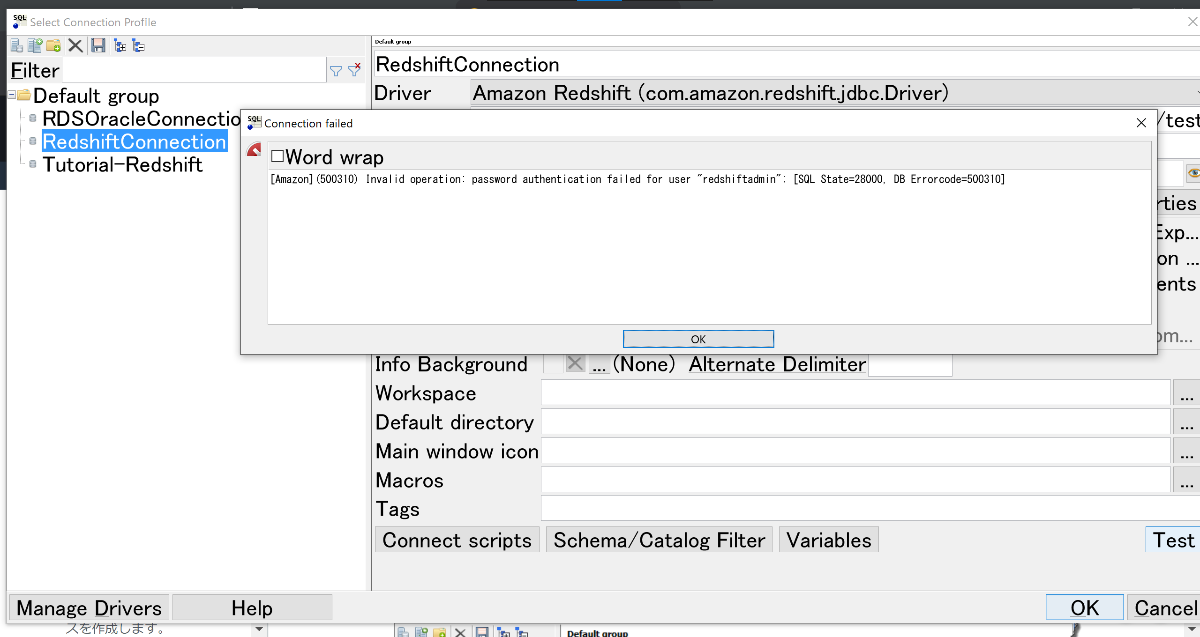The image size is (1200, 637).
Task: Browse Main window icon ellipsis button
Action: pos(1186,452)
